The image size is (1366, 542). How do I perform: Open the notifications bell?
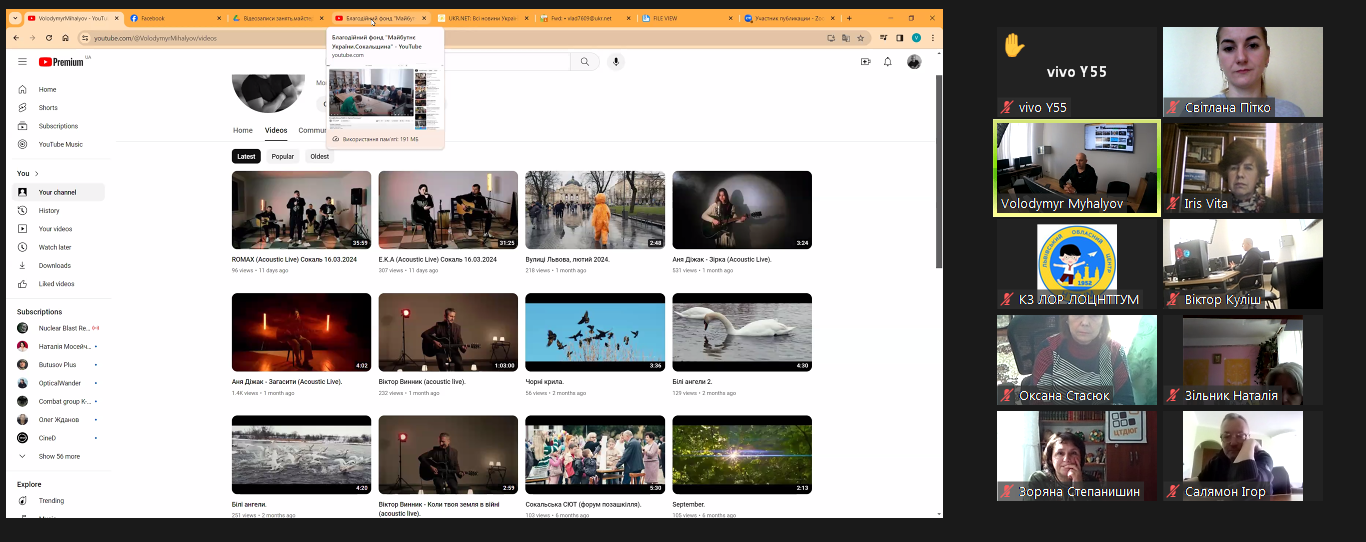(888, 62)
